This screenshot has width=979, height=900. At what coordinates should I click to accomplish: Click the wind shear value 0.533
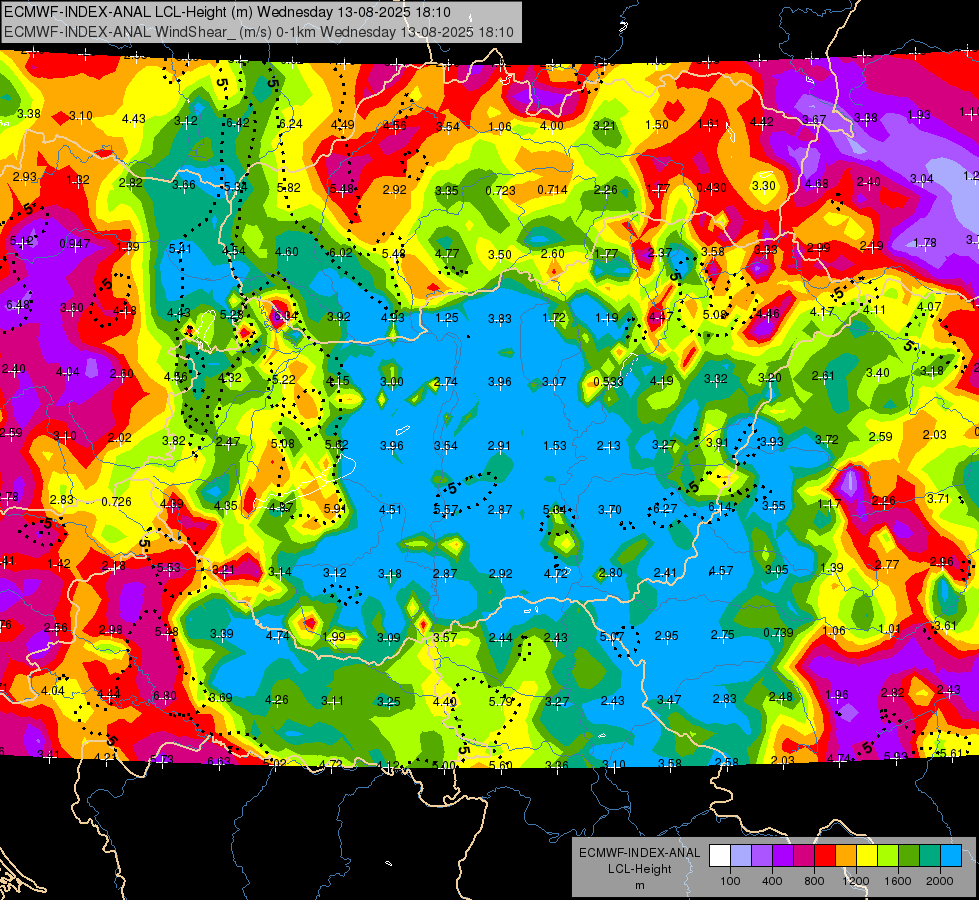(x=608, y=382)
